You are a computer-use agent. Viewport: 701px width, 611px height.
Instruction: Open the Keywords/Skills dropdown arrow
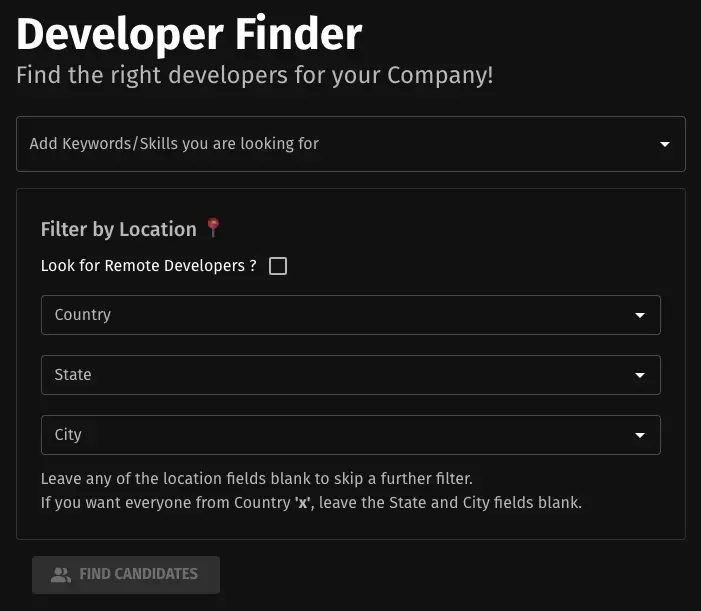click(665, 144)
